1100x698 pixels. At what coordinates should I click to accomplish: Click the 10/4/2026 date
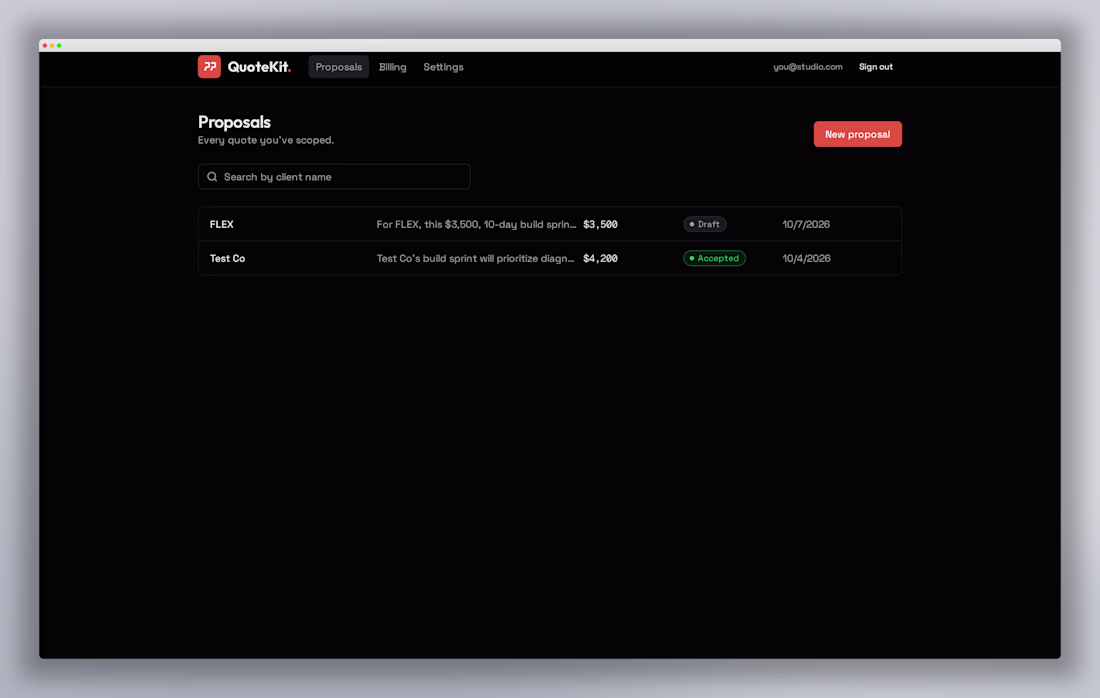[x=806, y=258]
